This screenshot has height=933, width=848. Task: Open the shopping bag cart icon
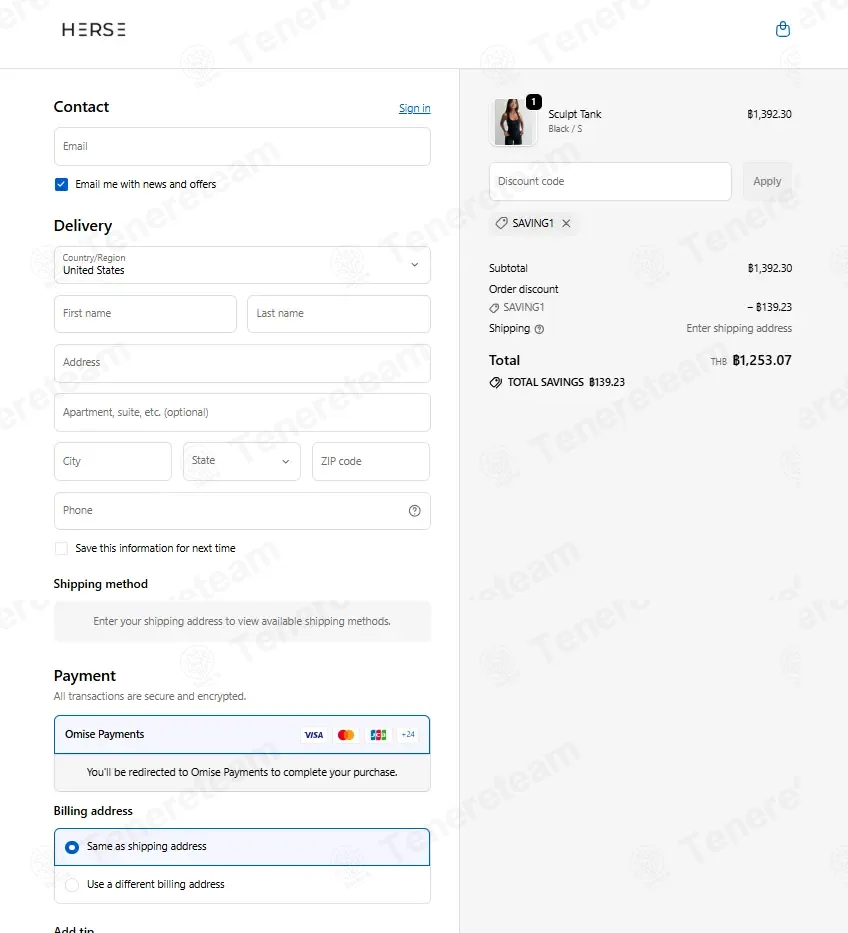[783, 29]
